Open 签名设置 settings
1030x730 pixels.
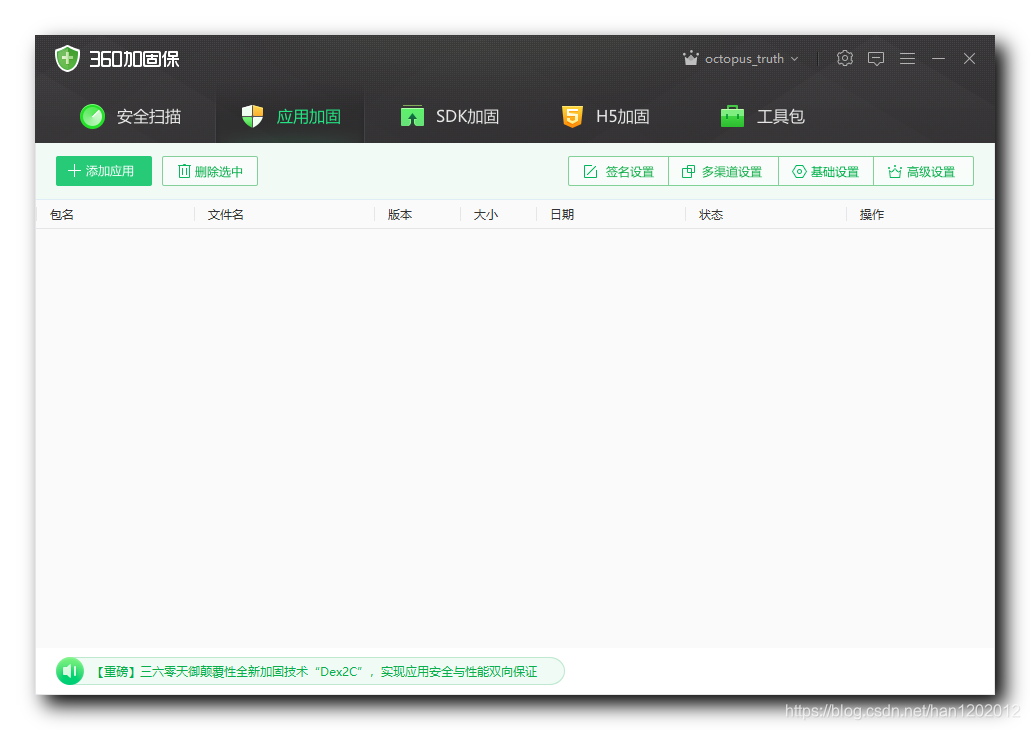click(x=618, y=171)
